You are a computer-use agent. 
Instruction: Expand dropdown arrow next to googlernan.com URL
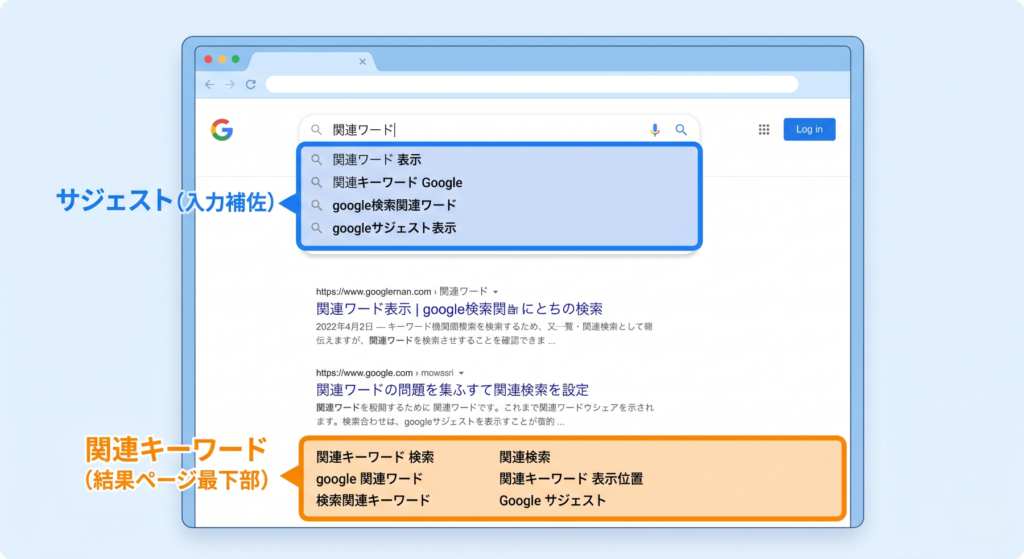click(496, 292)
